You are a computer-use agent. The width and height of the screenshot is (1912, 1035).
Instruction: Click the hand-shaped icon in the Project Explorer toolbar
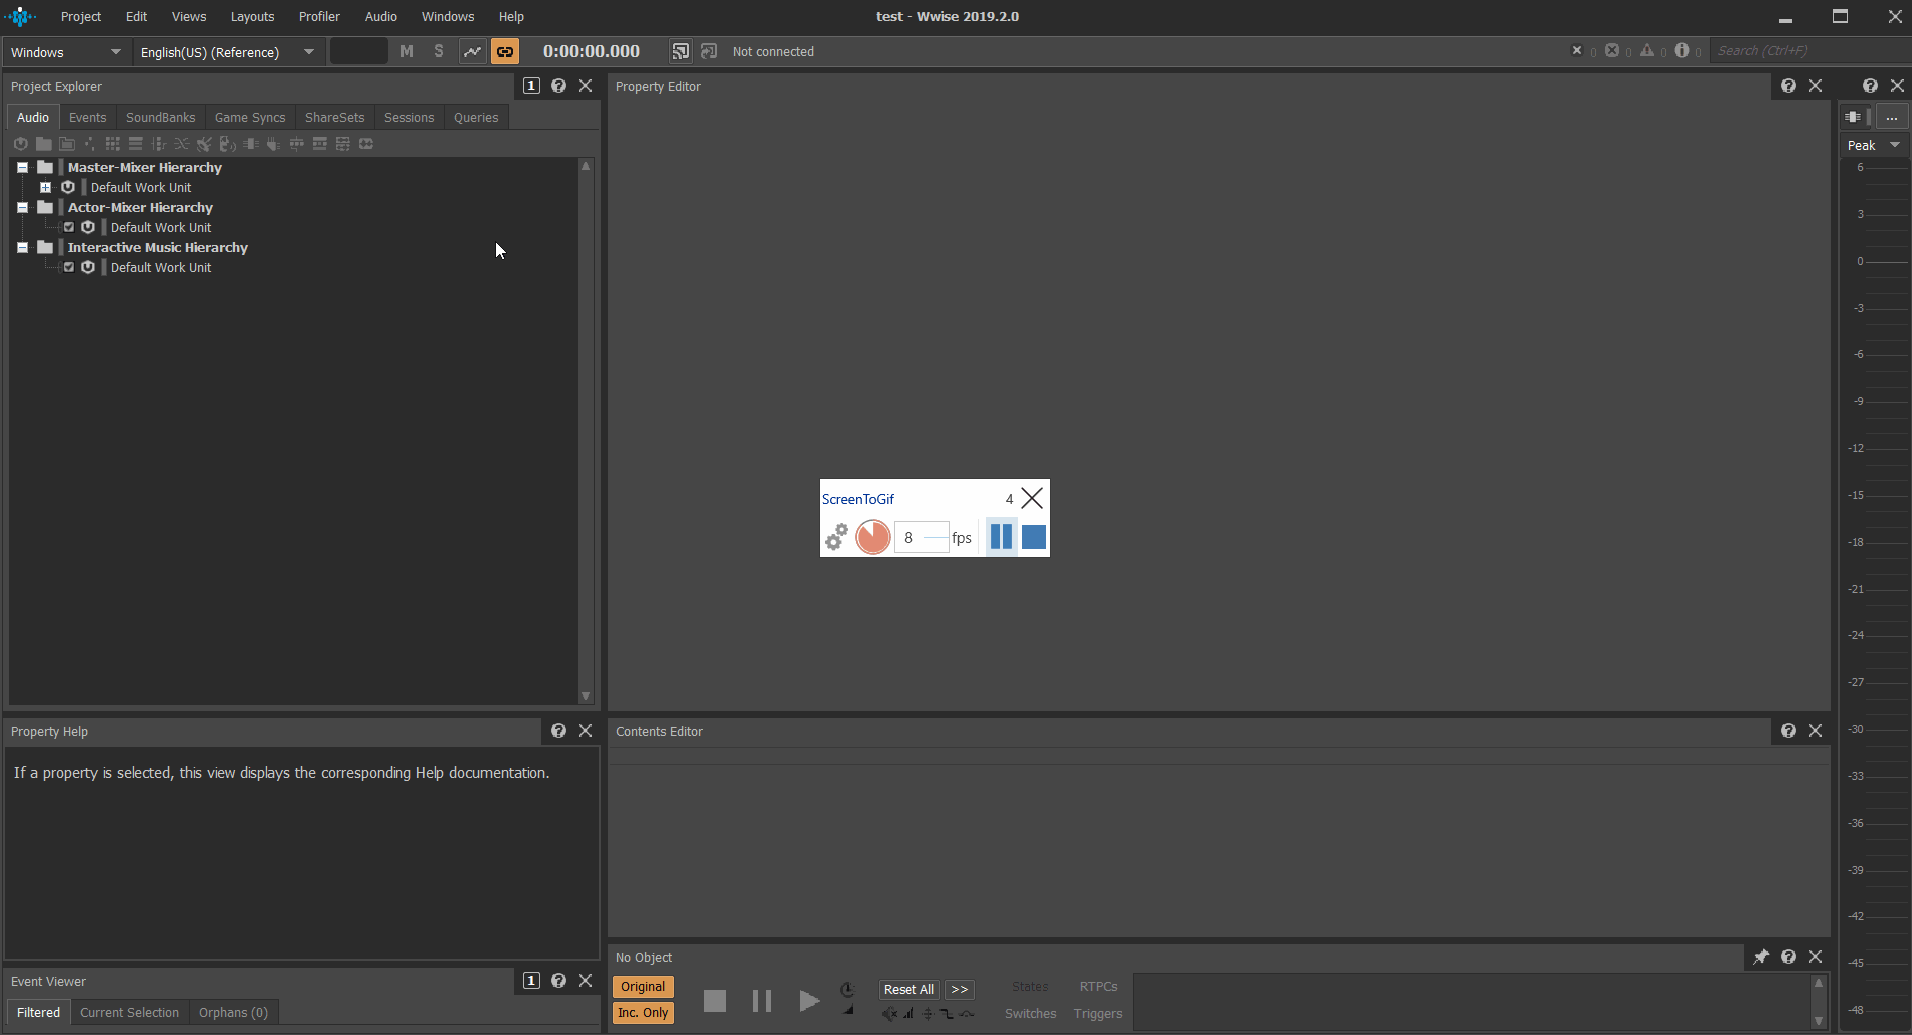[273, 144]
